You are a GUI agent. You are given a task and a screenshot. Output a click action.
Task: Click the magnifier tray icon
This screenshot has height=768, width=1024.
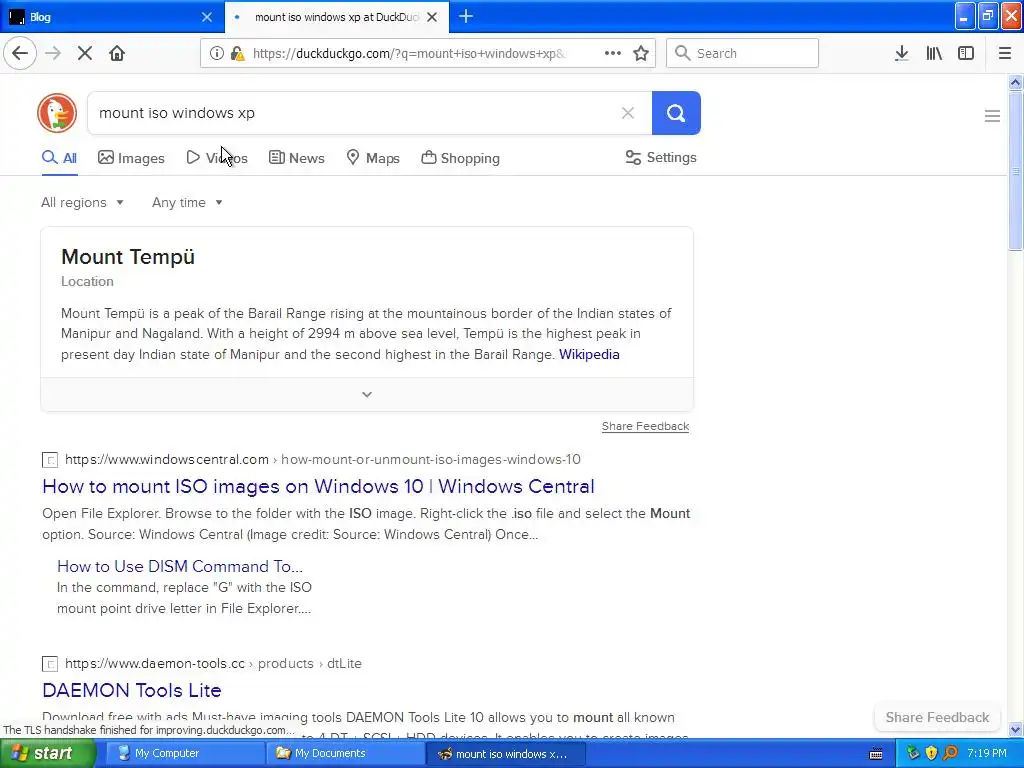pyautogui.click(x=950, y=753)
